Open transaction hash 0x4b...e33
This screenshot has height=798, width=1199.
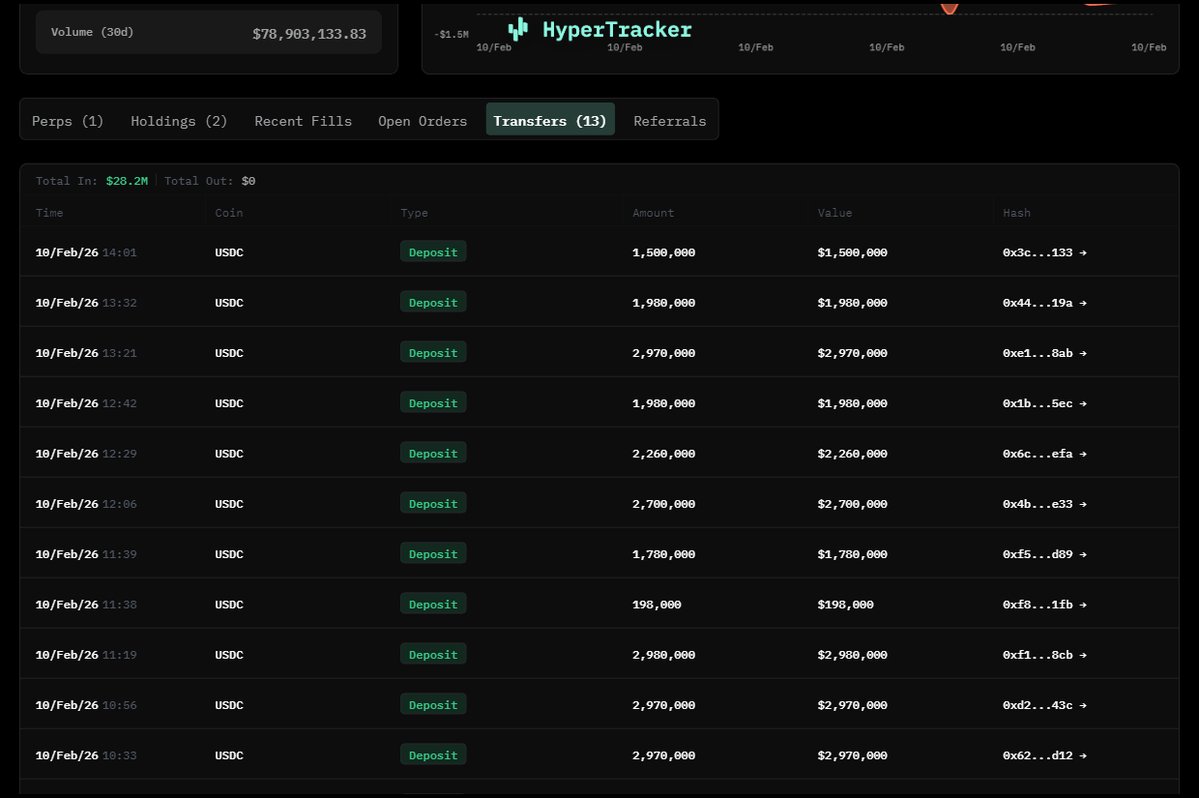pos(1038,504)
